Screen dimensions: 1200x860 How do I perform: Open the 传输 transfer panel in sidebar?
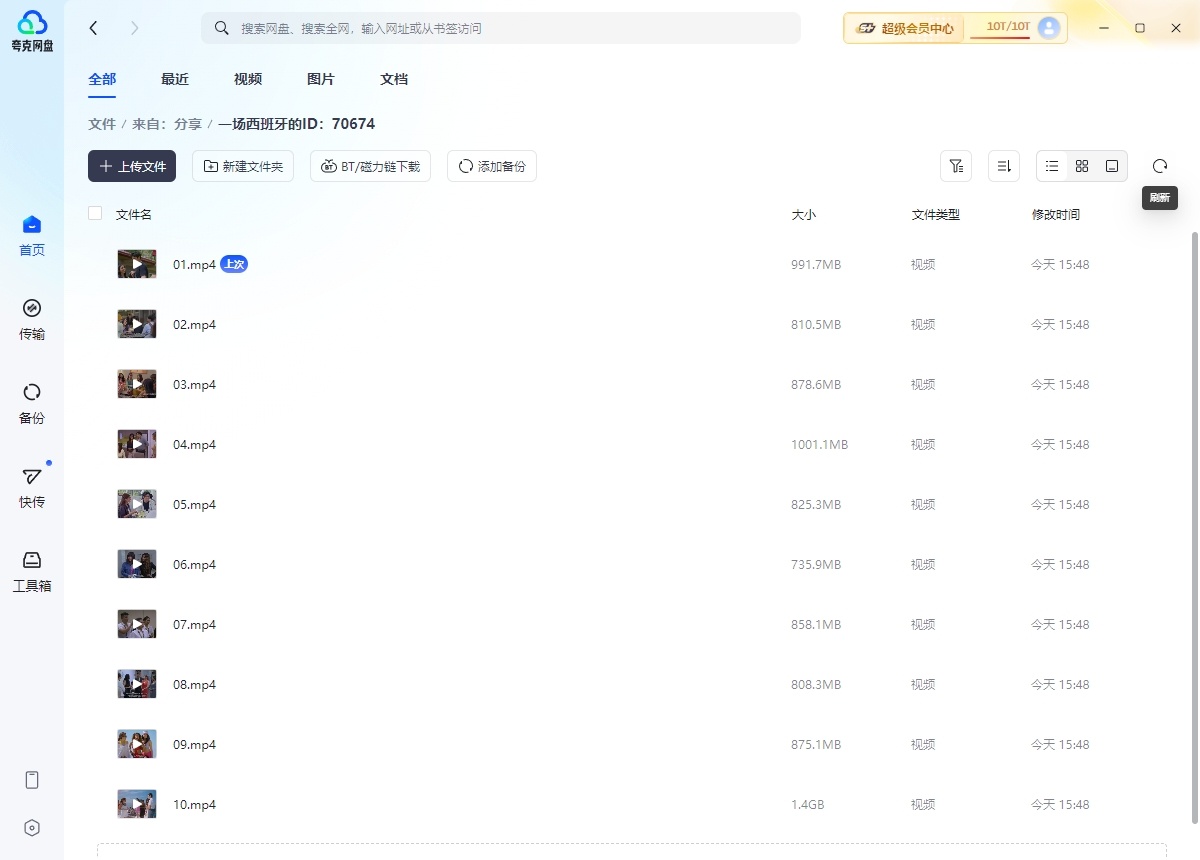(x=31, y=318)
